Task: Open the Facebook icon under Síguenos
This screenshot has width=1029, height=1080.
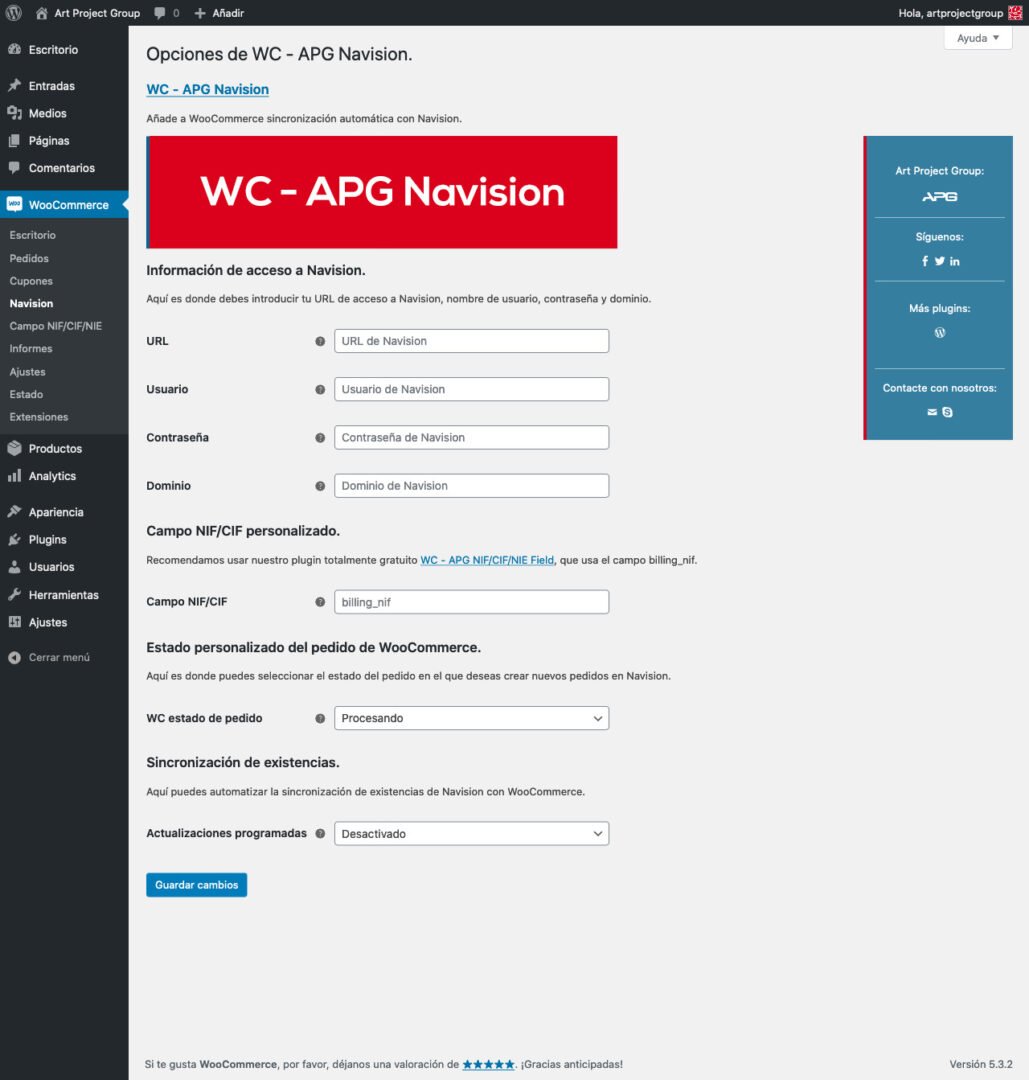Action: coord(925,261)
